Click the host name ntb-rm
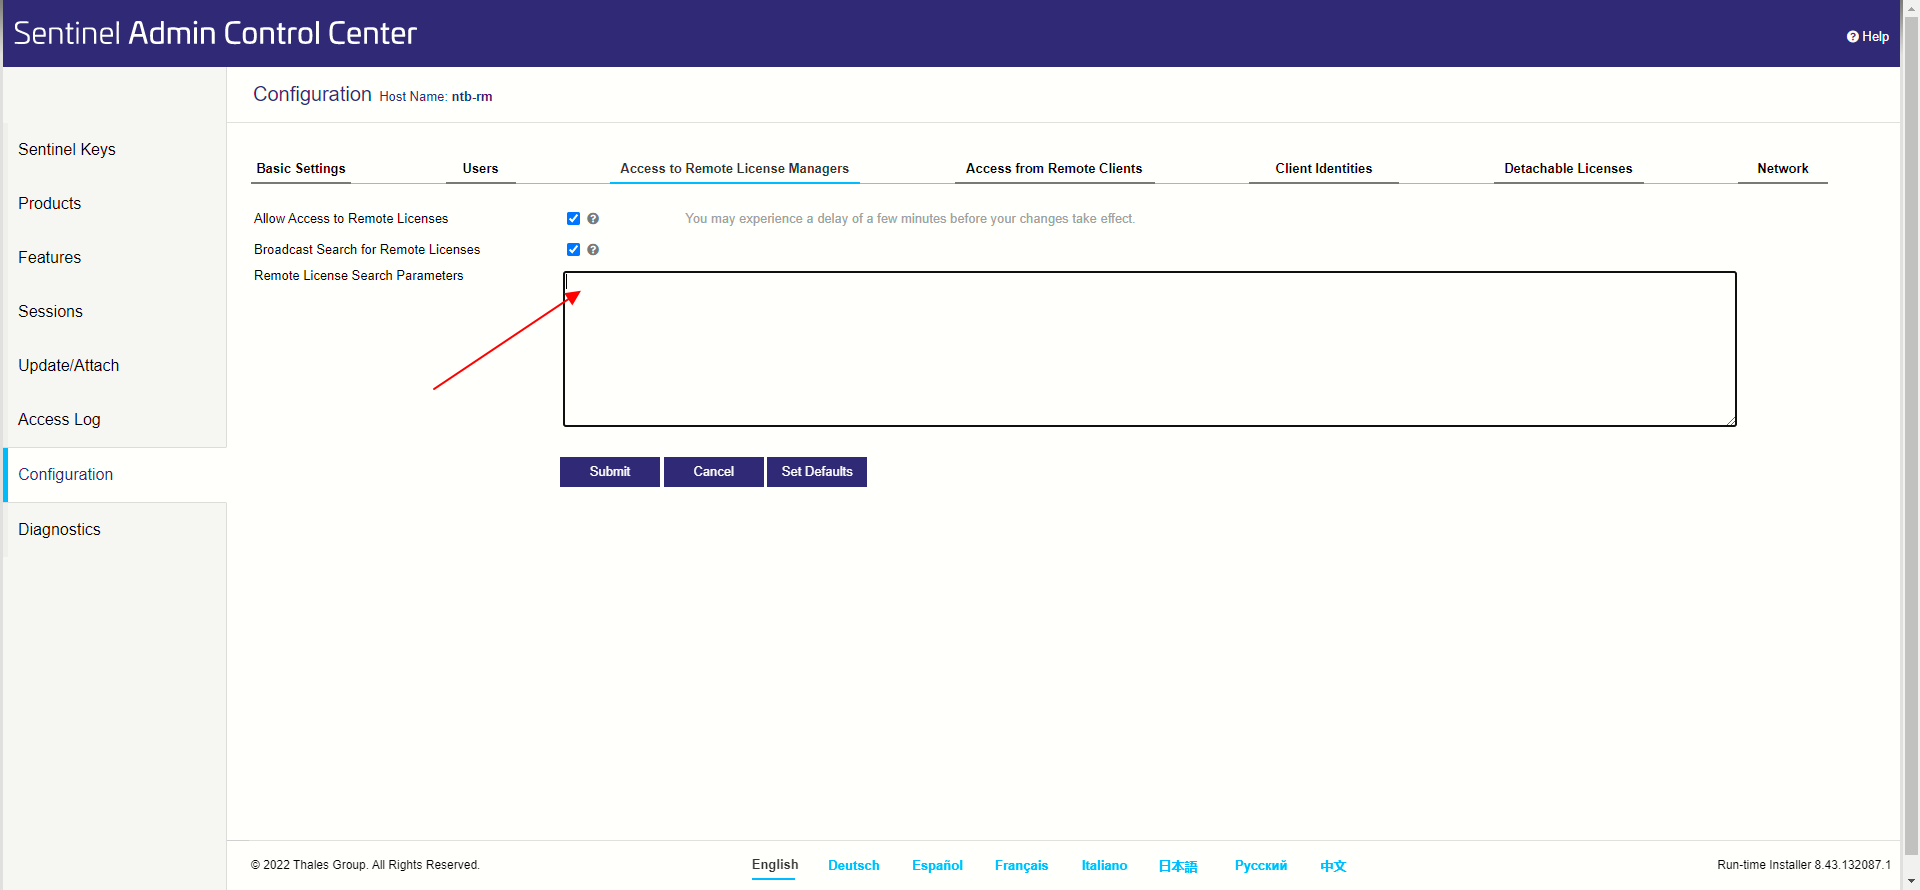Viewport: 1920px width, 890px height. [472, 97]
